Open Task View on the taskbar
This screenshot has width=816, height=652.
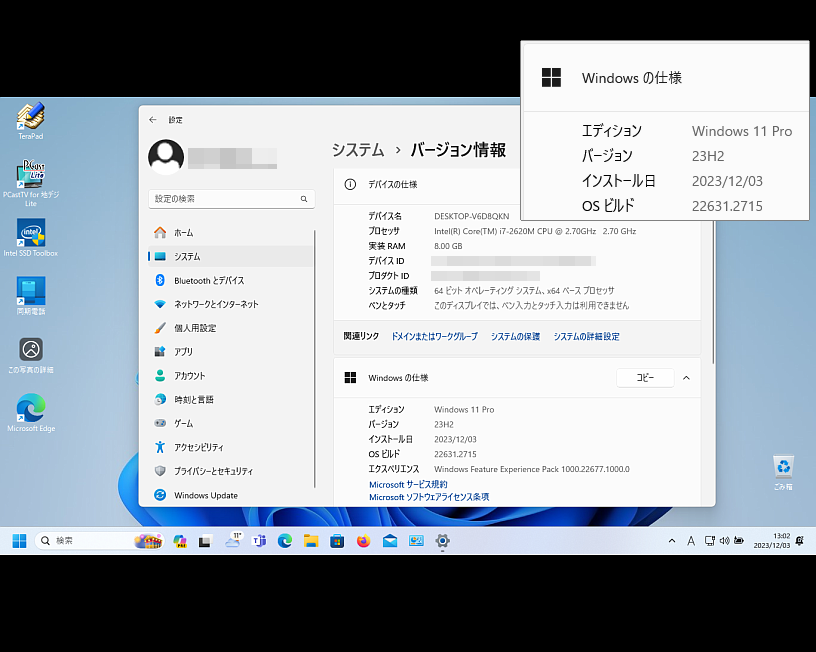click(205, 541)
